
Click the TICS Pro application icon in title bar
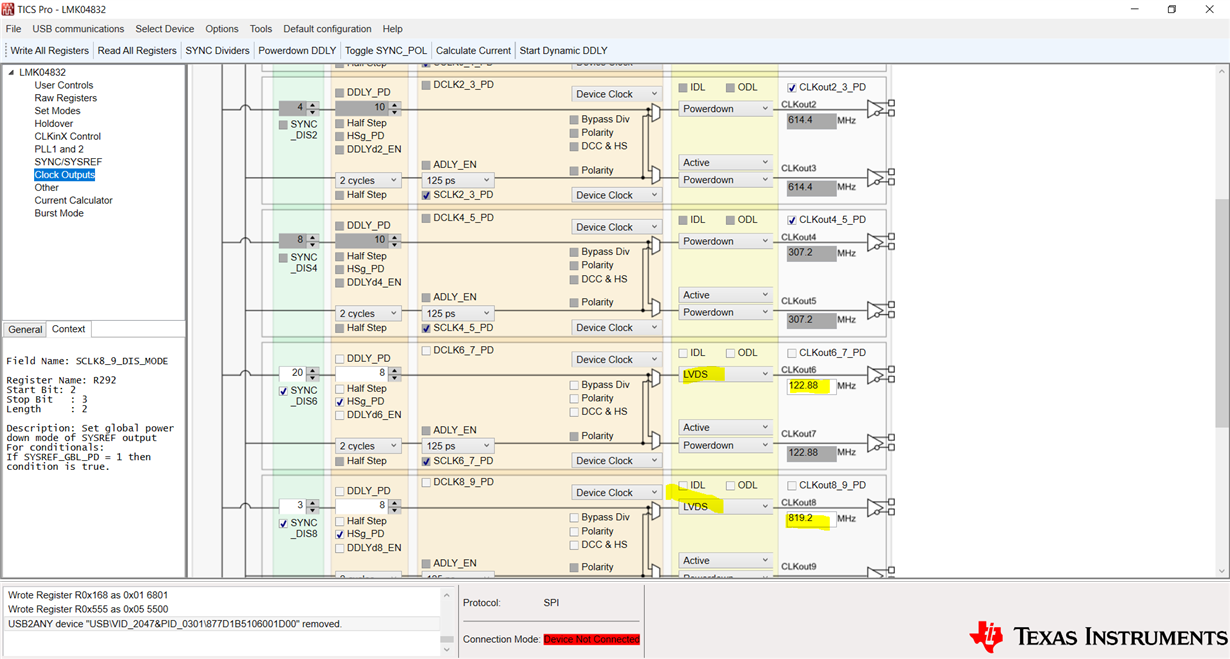pos(8,9)
